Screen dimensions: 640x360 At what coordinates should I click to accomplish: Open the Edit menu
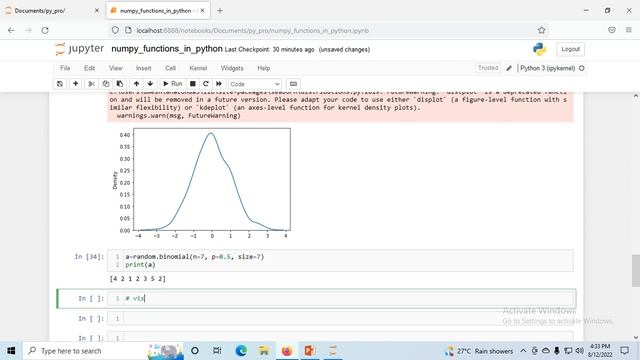[89, 68]
